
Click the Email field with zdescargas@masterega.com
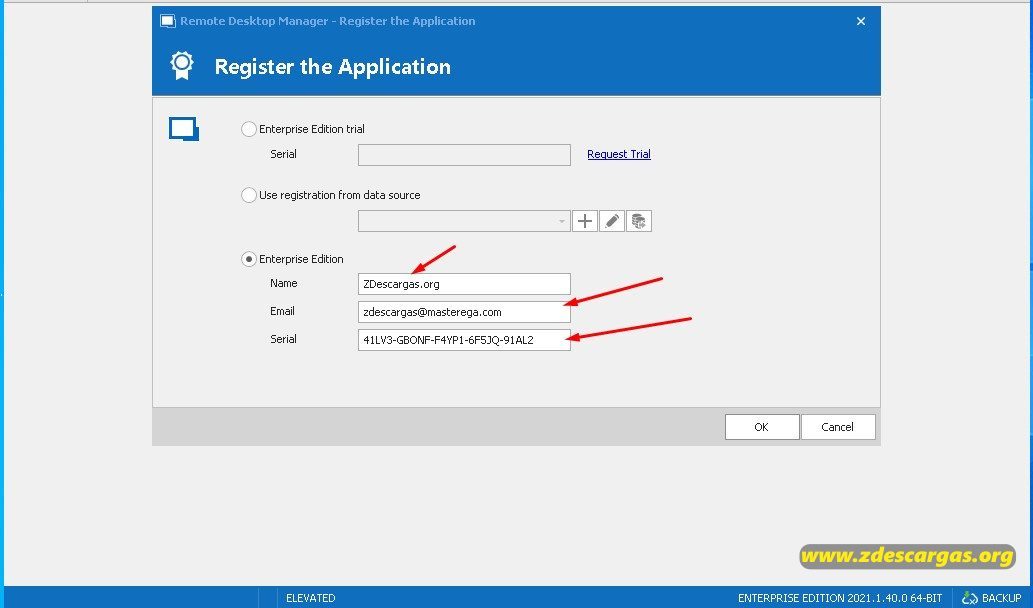coord(464,312)
